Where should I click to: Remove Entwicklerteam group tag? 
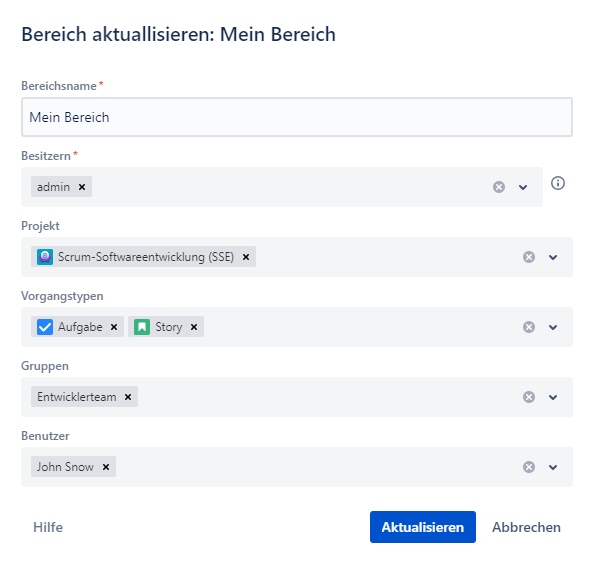pyautogui.click(x=128, y=397)
